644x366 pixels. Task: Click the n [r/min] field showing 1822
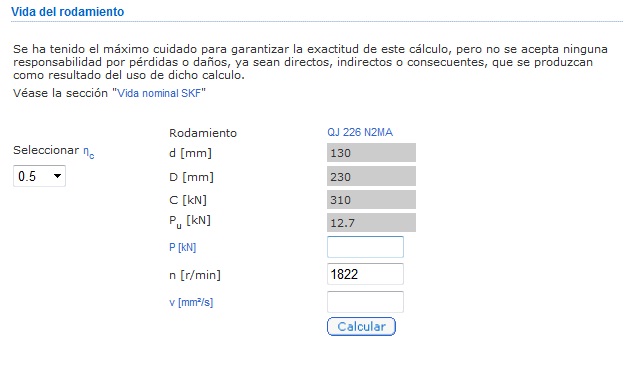click(366, 274)
